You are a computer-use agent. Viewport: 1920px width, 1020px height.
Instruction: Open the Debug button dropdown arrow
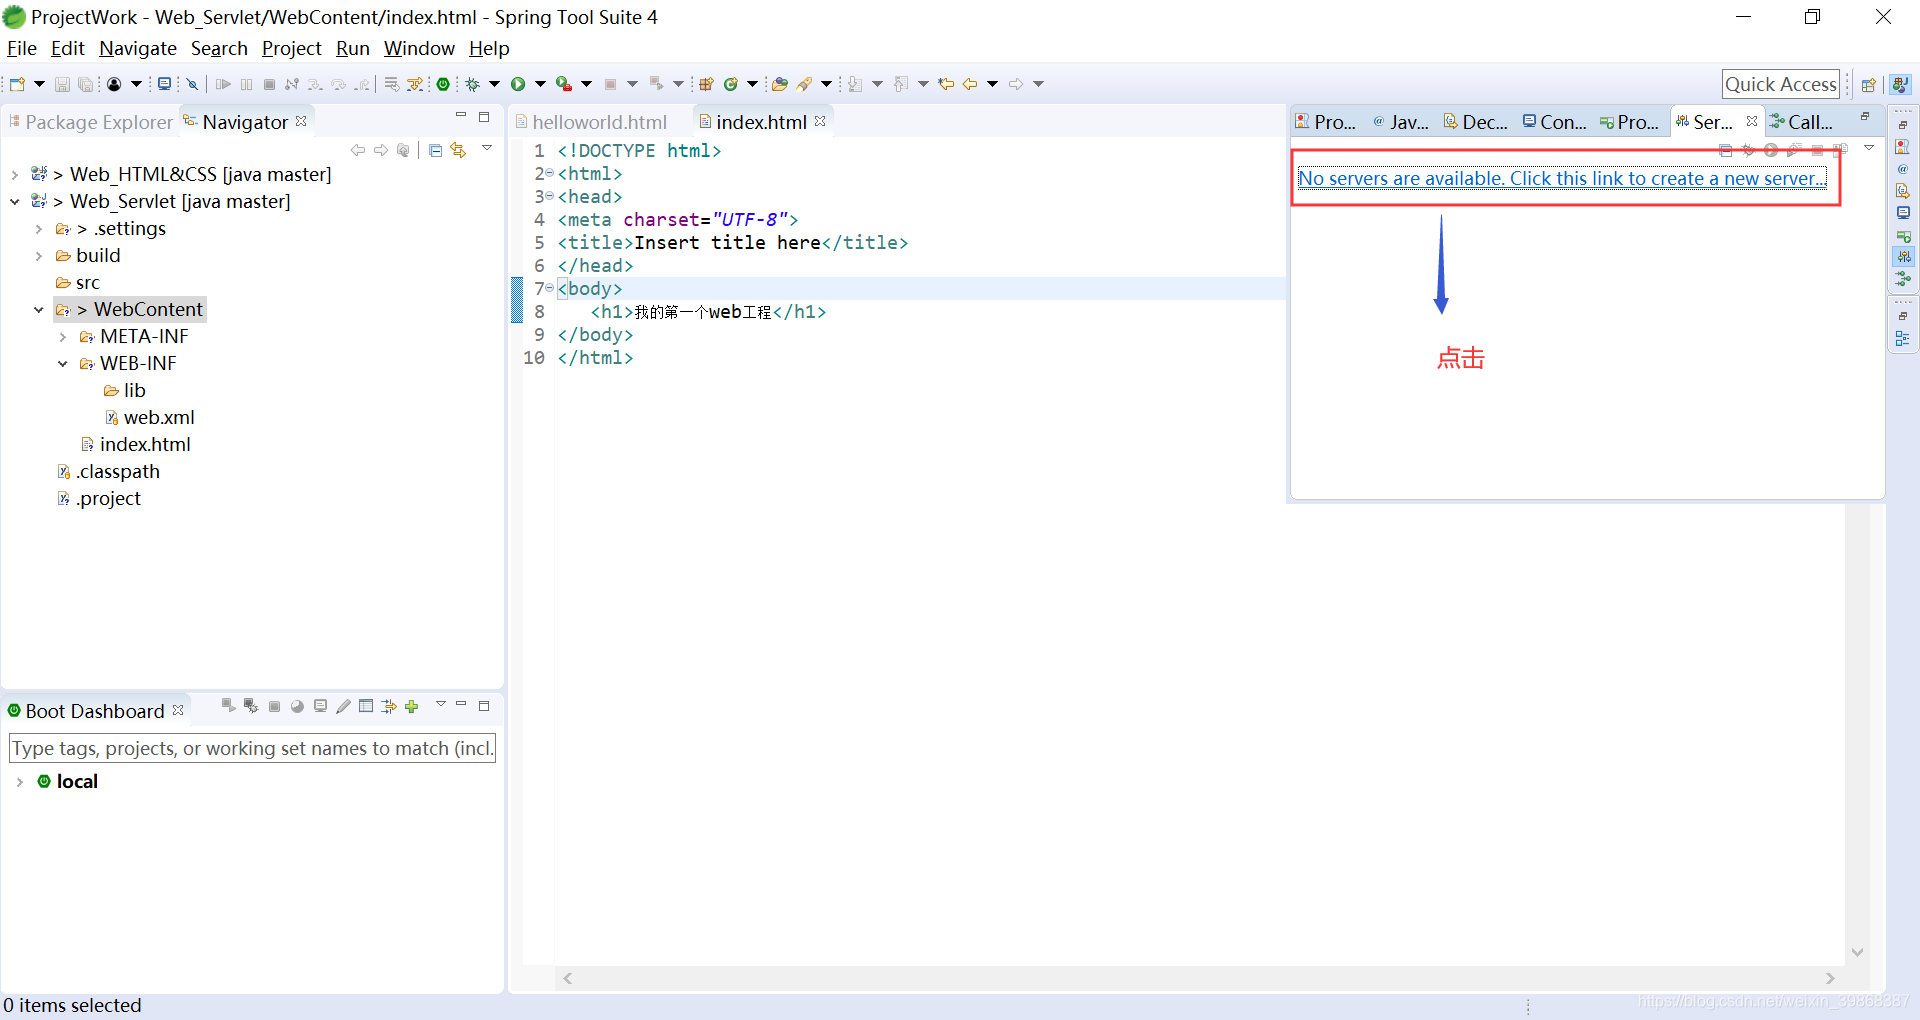(494, 84)
